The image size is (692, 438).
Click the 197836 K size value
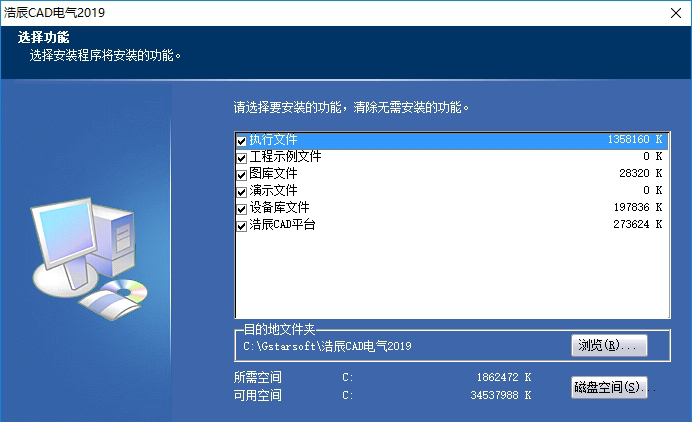point(638,207)
